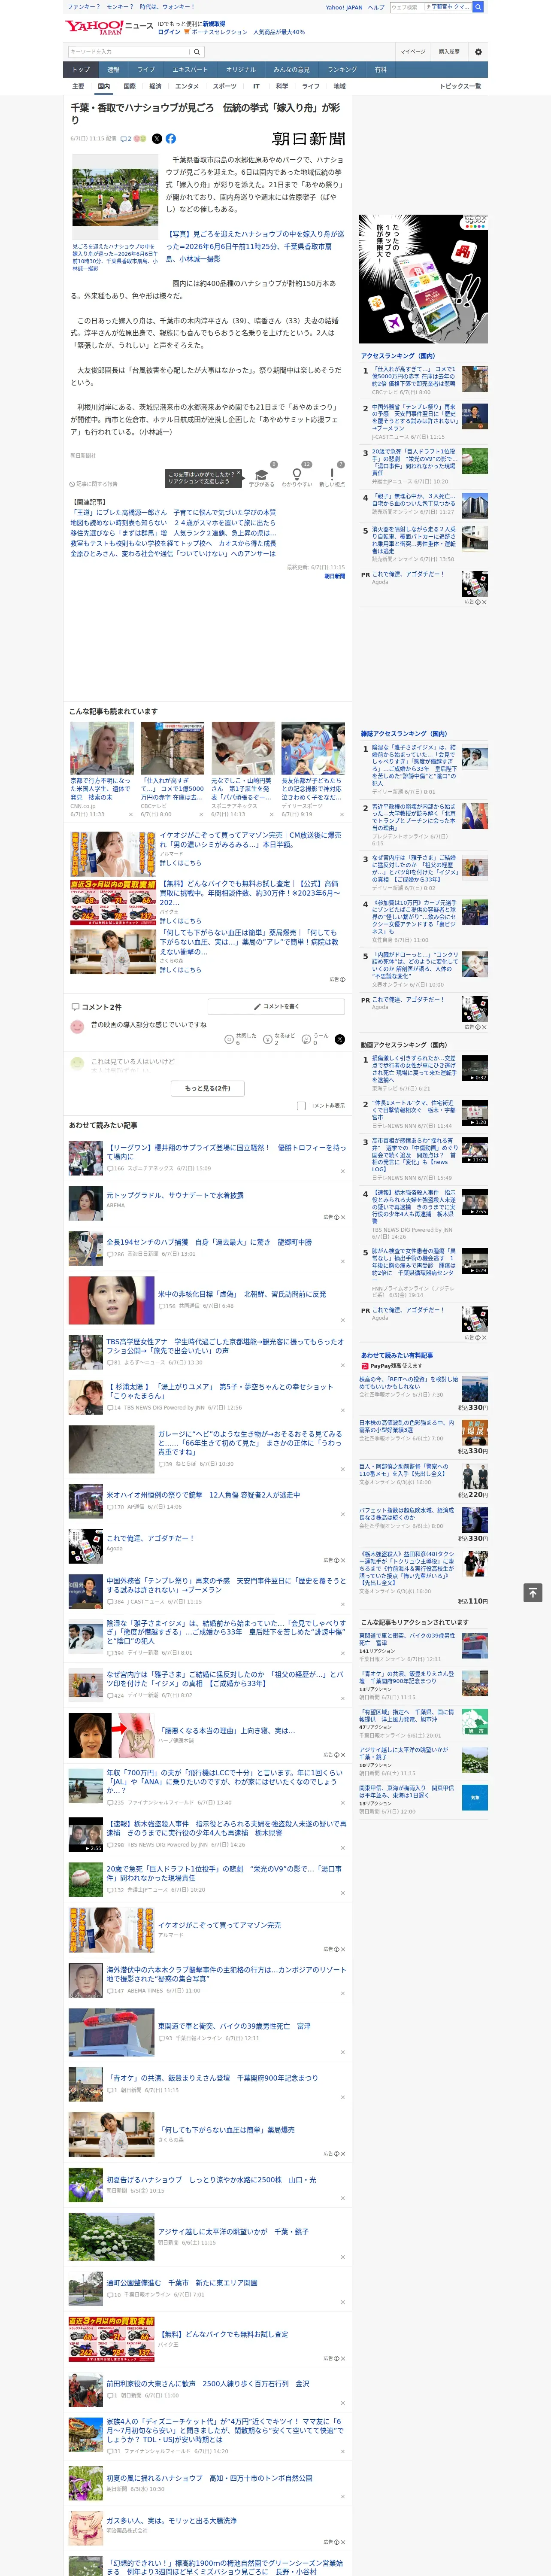
Task: Select the ライブ tab
Action: pos(146,70)
